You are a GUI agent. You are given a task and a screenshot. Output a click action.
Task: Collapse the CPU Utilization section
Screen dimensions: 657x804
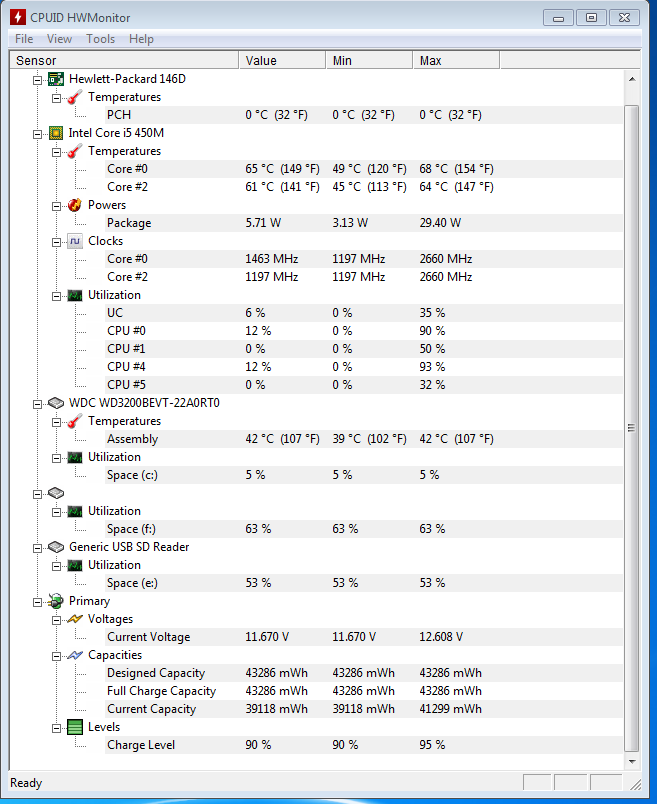pos(56,296)
